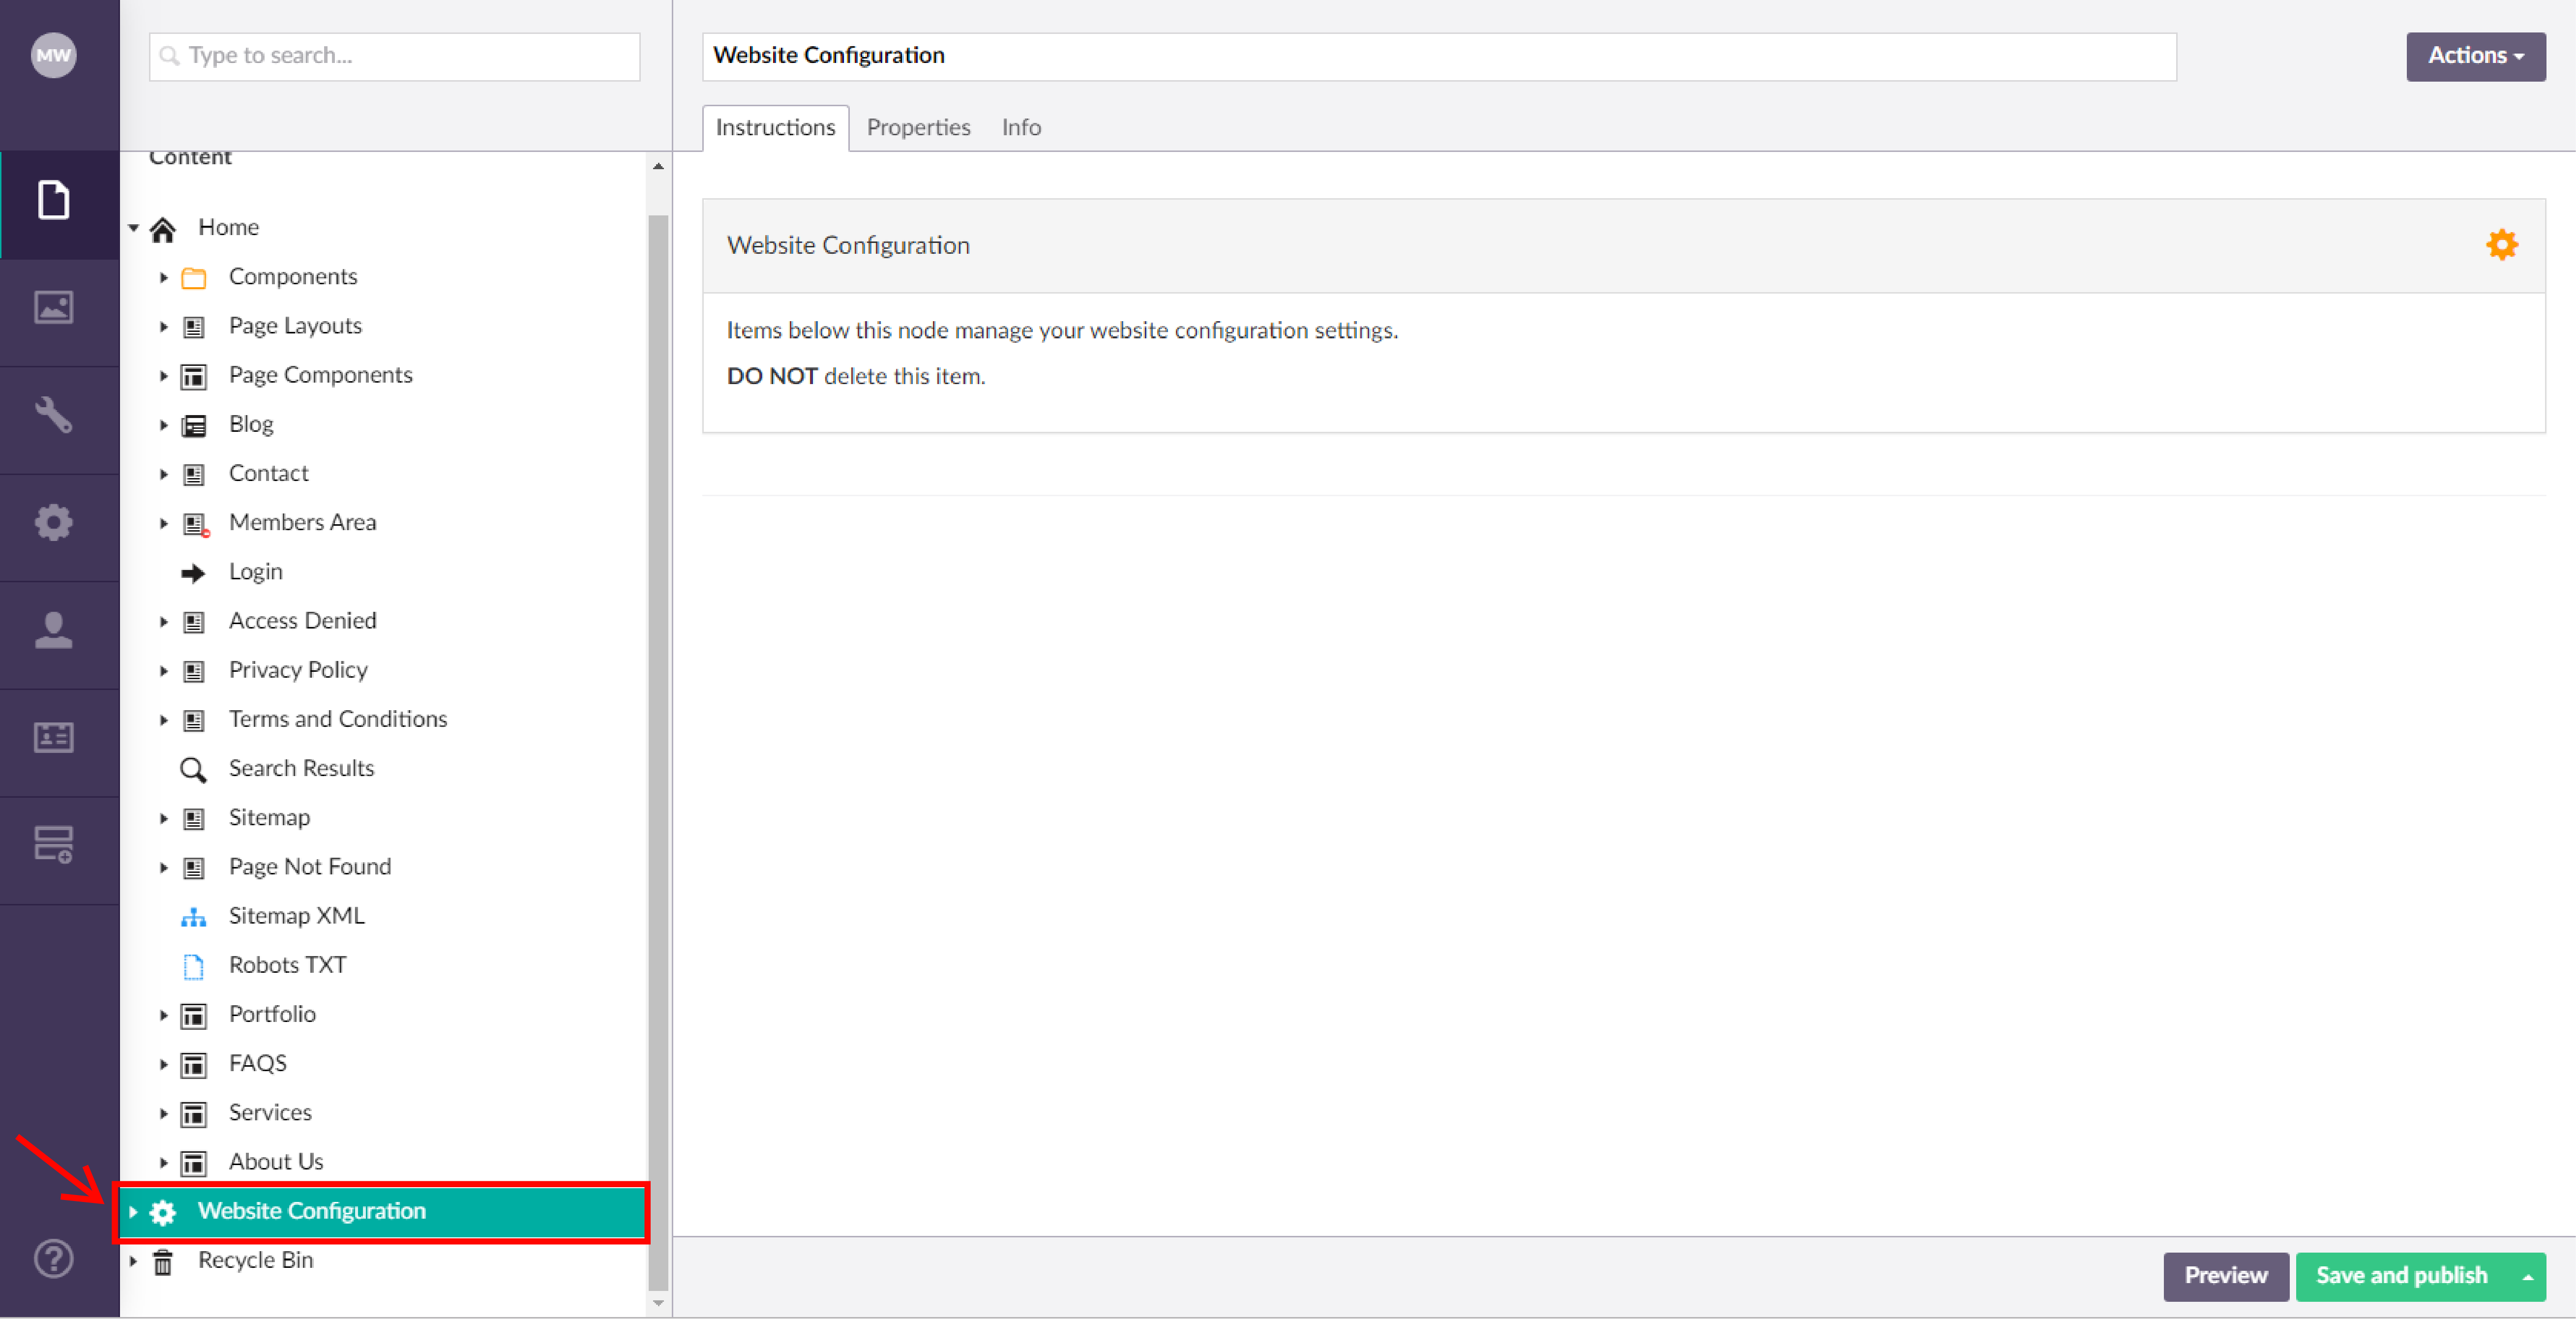
Task: Open the Media section image icon
Action: click(x=53, y=307)
